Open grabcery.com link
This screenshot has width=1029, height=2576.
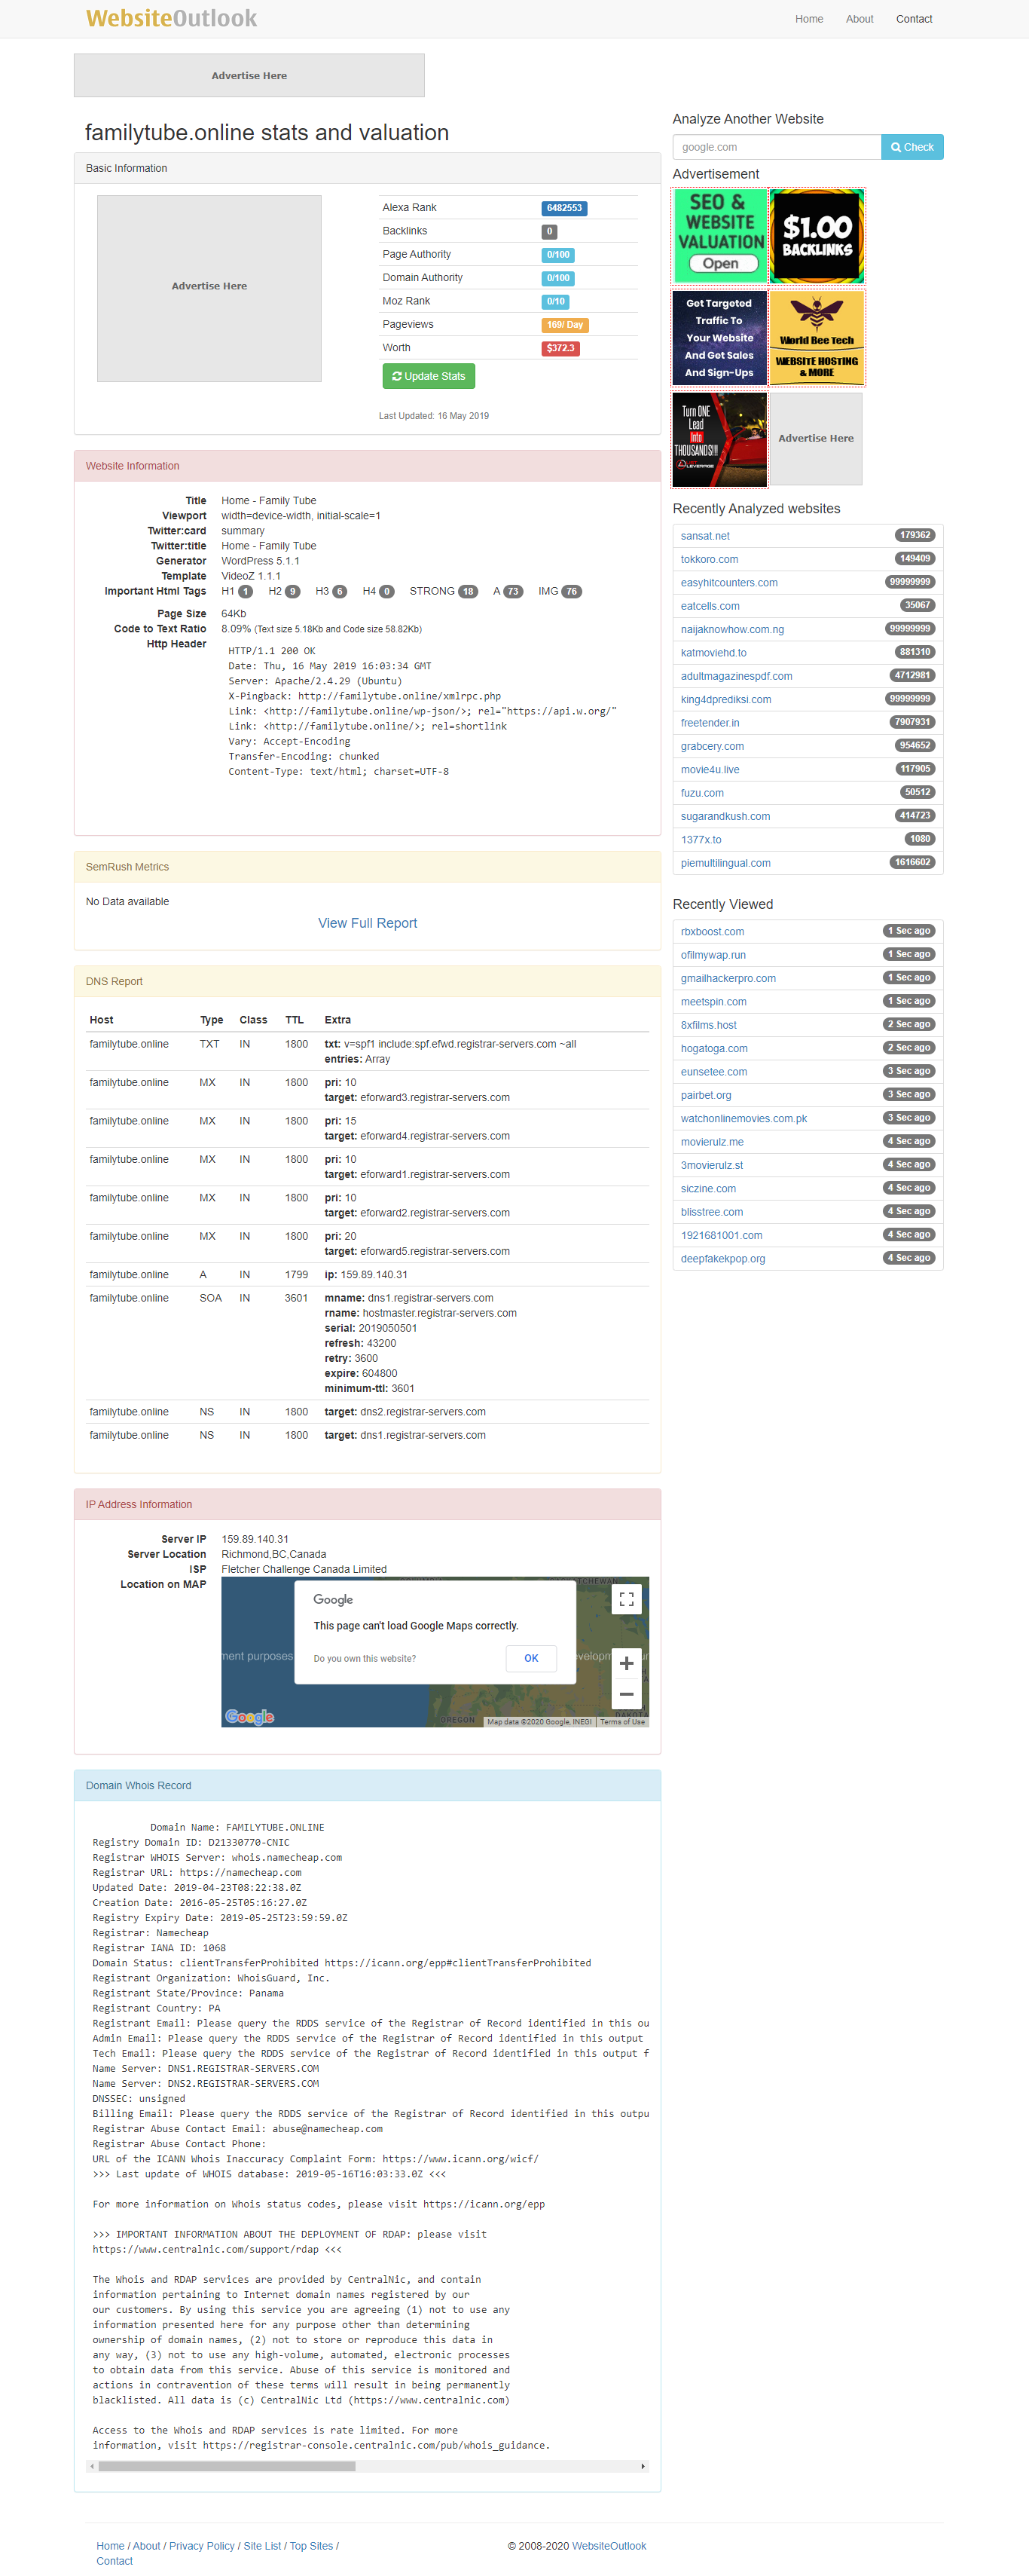coord(712,746)
